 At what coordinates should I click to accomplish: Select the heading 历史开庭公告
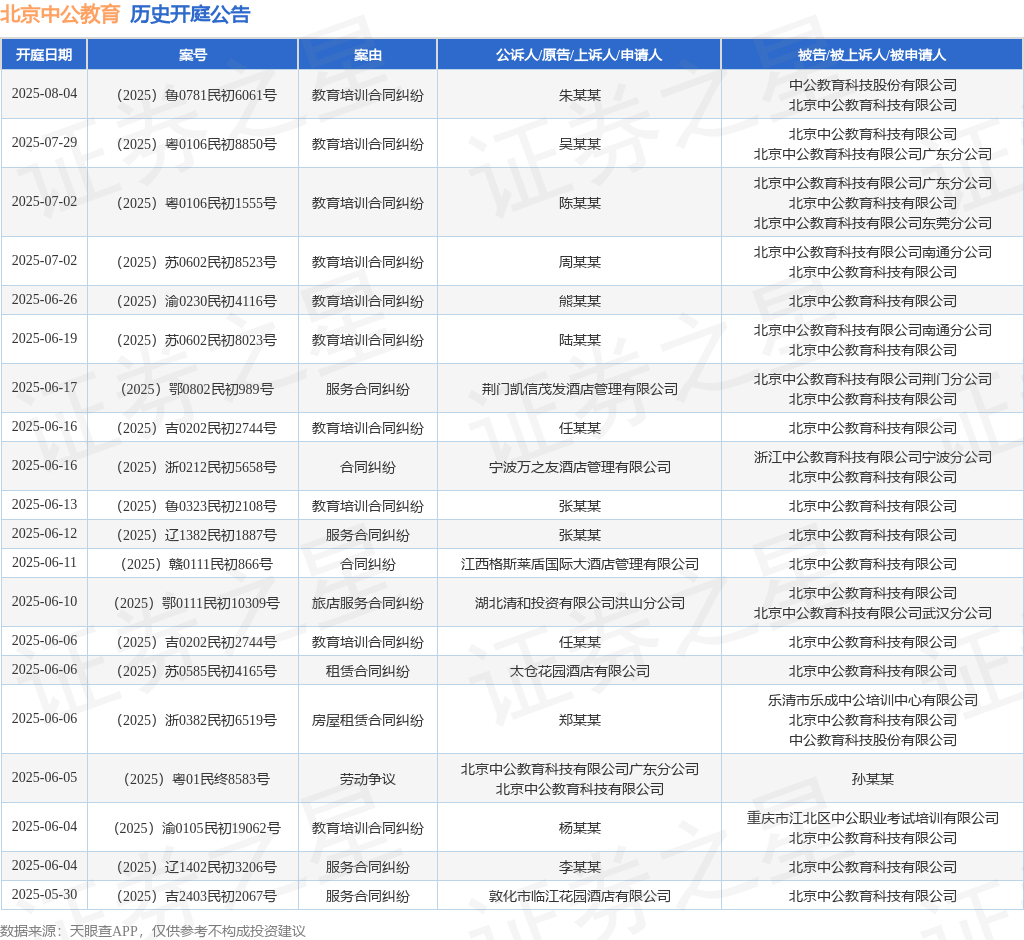pyautogui.click(x=190, y=14)
